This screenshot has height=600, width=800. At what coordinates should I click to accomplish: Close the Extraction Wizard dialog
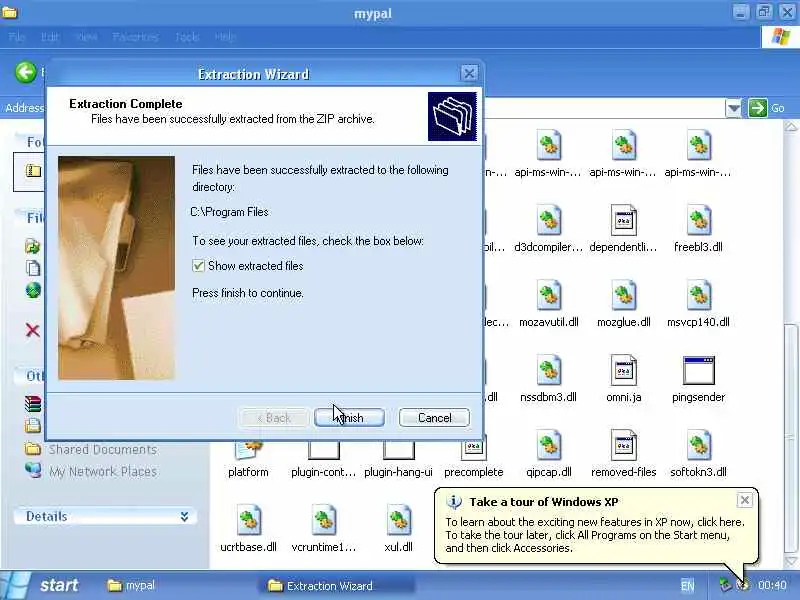pos(469,73)
